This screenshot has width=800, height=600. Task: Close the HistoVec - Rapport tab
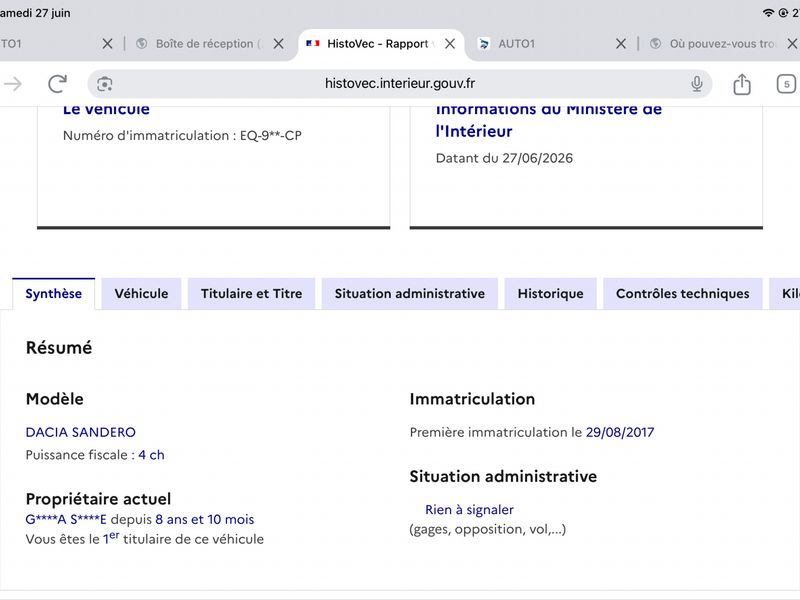click(449, 44)
